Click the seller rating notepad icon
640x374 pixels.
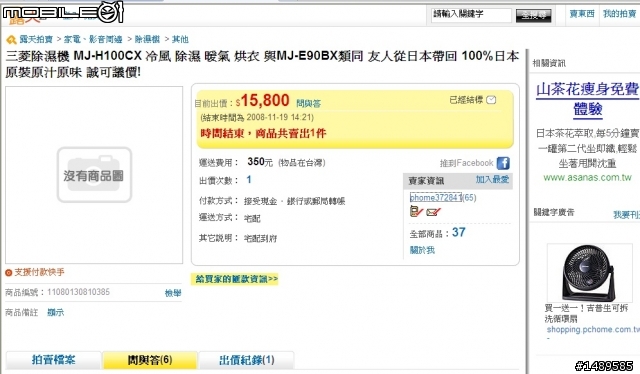tap(416, 211)
